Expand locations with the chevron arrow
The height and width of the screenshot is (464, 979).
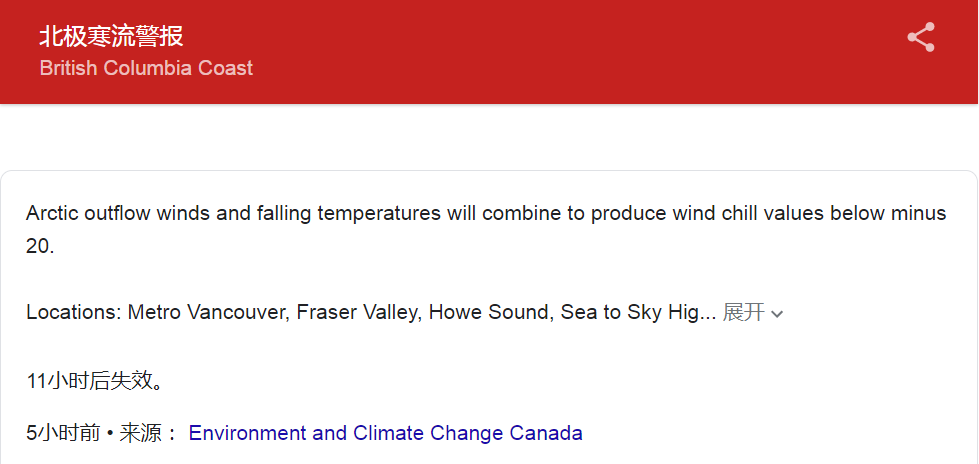[777, 313]
